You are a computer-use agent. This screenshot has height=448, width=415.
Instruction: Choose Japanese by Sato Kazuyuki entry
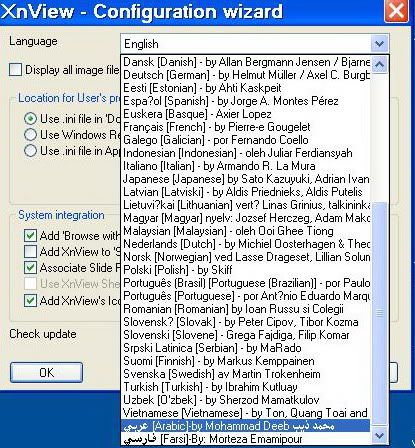246,179
